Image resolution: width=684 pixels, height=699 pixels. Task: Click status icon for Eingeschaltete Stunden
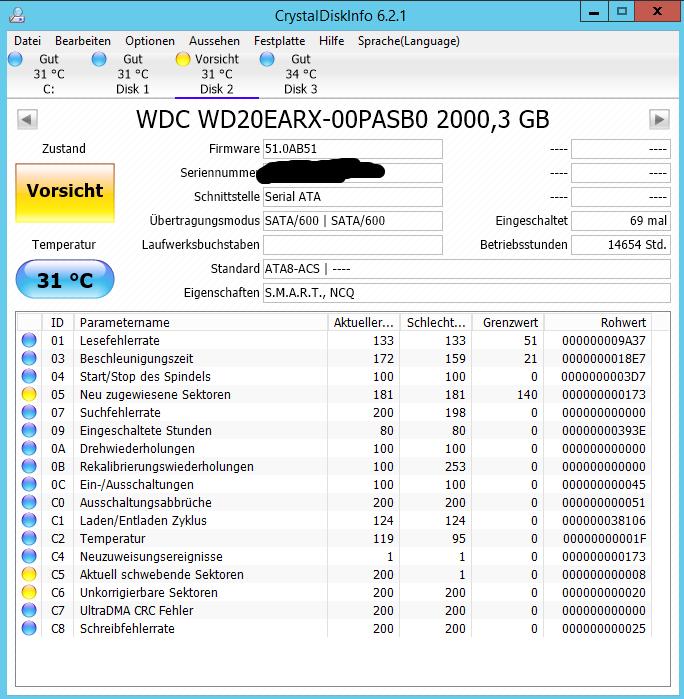(x=29, y=430)
